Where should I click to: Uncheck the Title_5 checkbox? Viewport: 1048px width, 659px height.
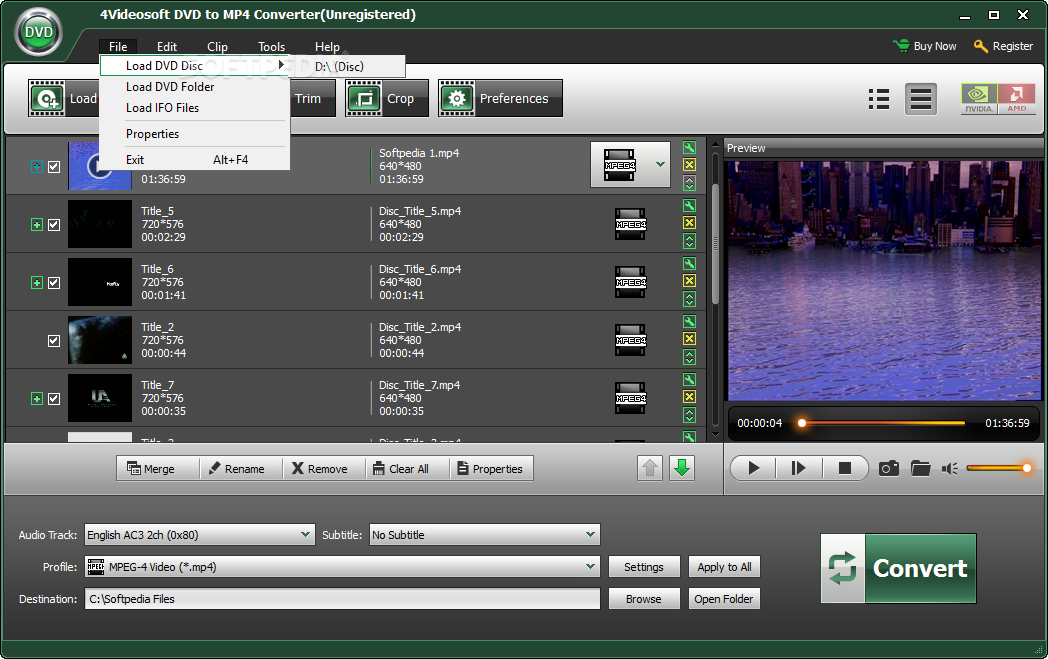(x=54, y=225)
